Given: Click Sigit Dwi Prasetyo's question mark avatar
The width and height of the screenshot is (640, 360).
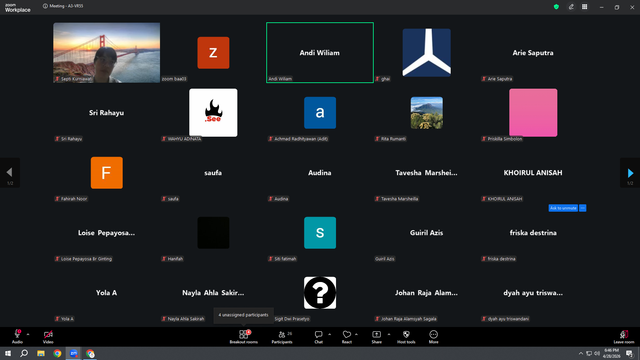Looking at the screenshot, I should pyautogui.click(x=320, y=293).
